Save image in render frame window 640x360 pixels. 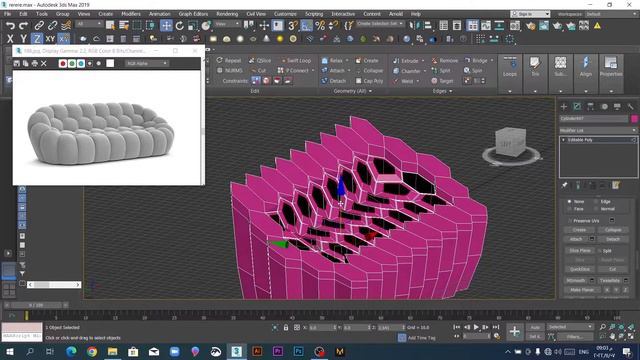point(17,63)
